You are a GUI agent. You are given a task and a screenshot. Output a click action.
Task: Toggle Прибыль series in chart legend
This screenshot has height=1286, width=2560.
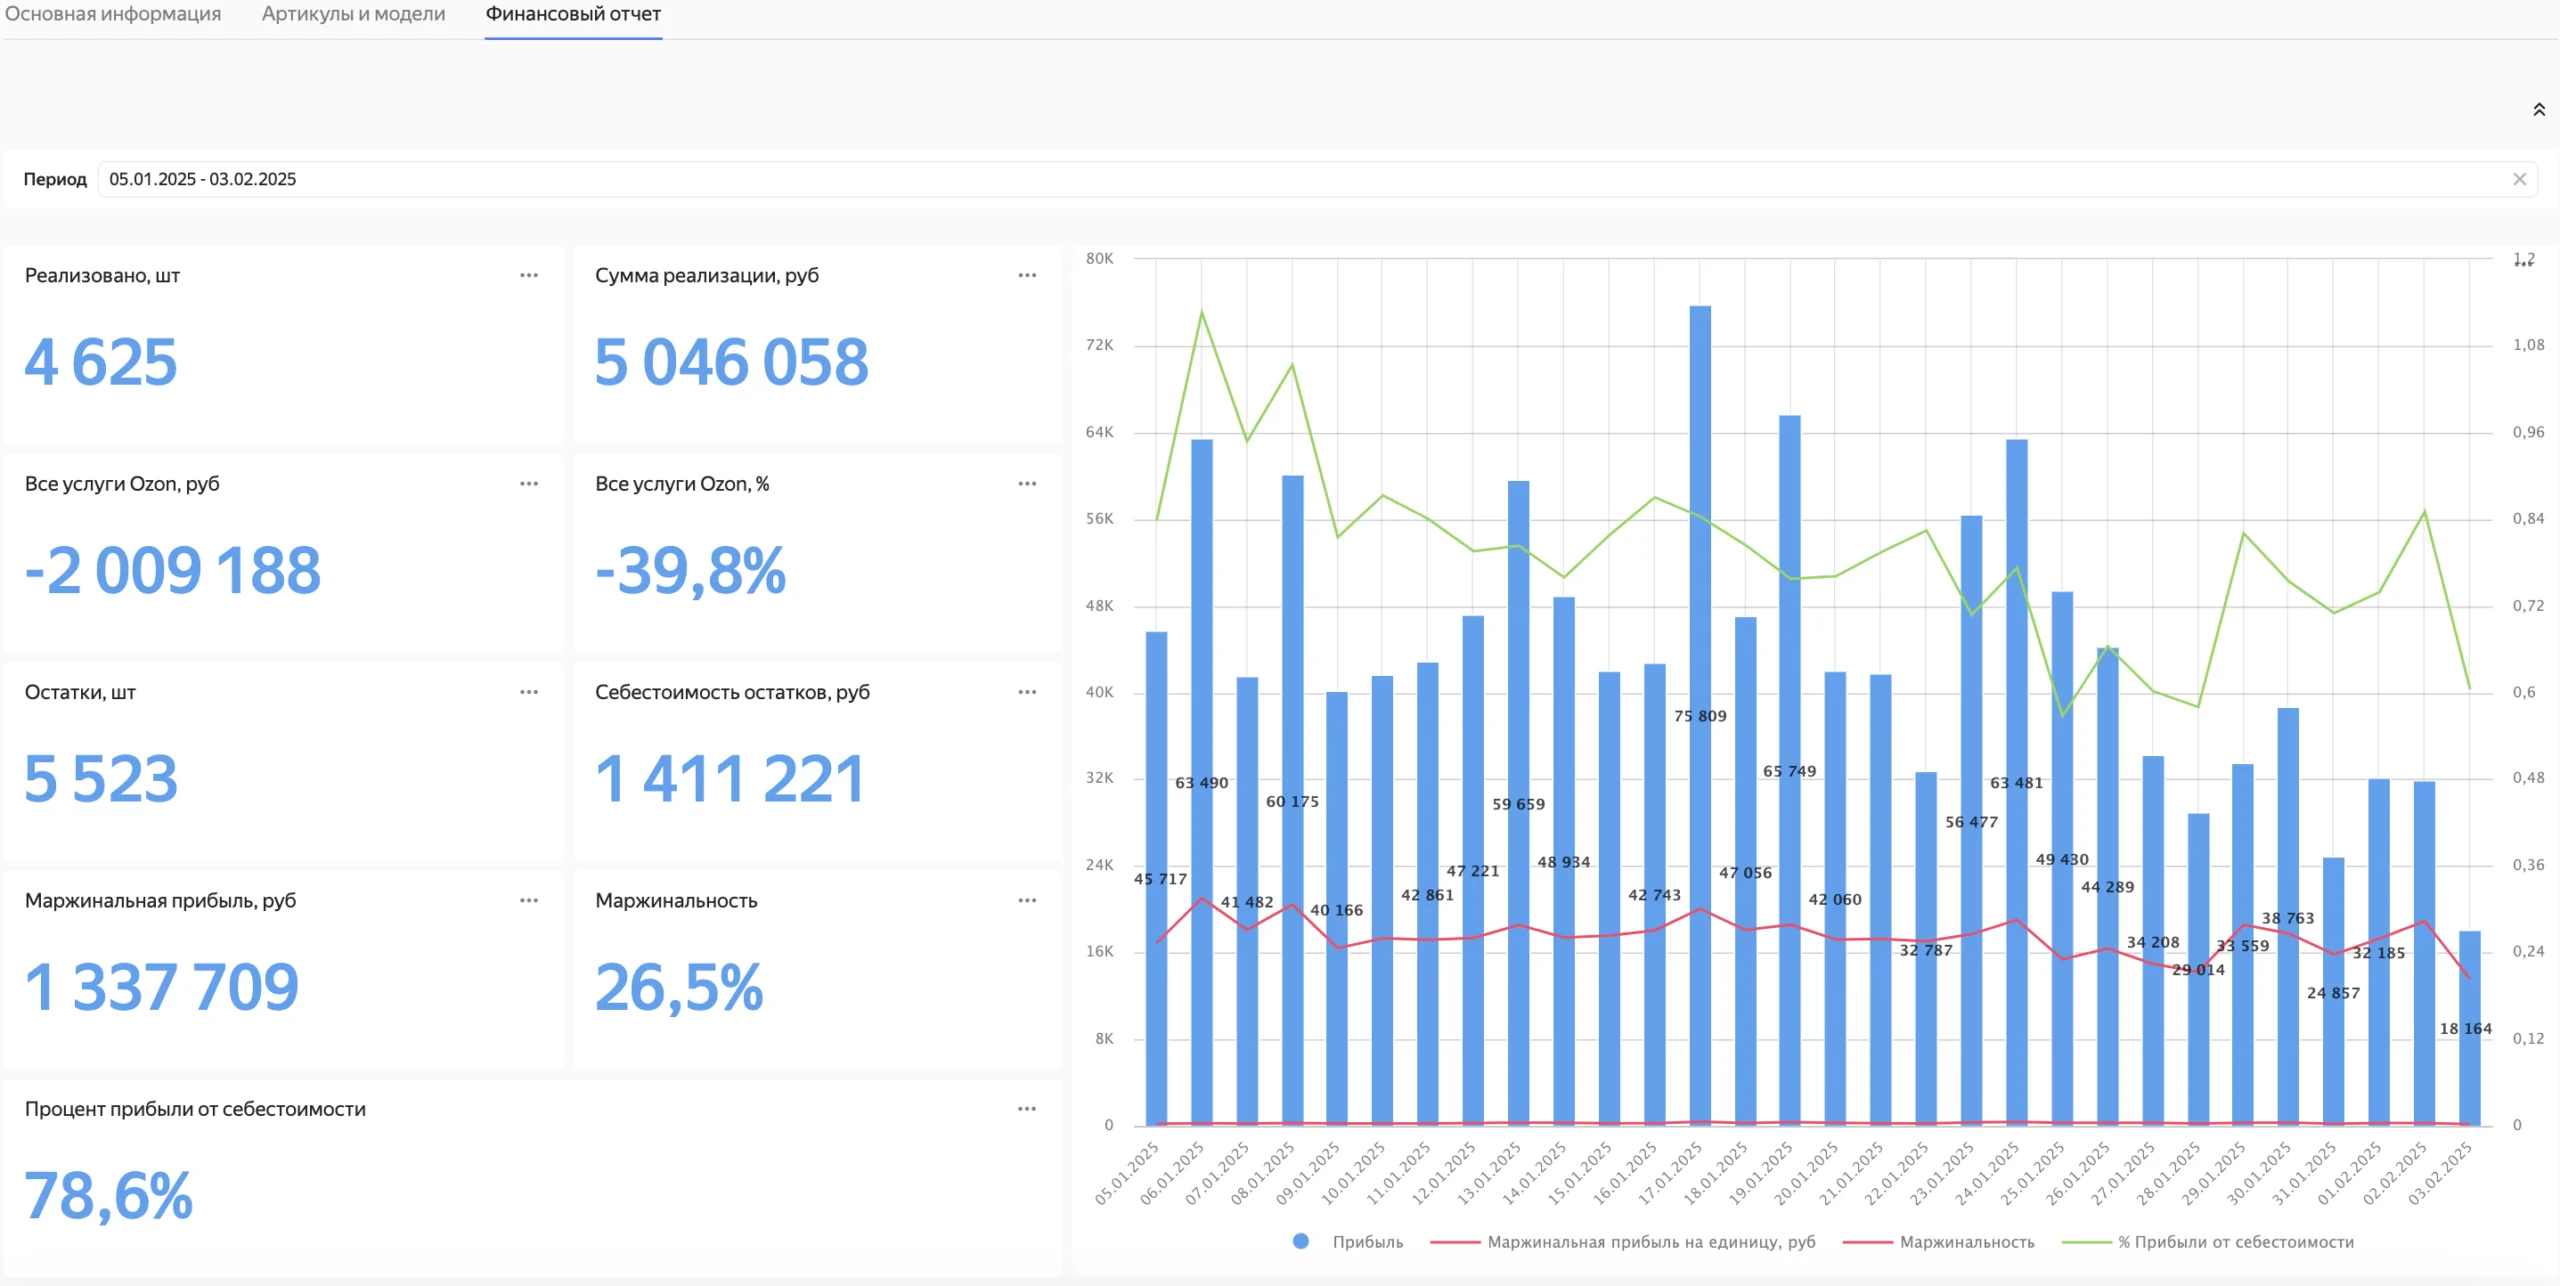(x=1348, y=1242)
